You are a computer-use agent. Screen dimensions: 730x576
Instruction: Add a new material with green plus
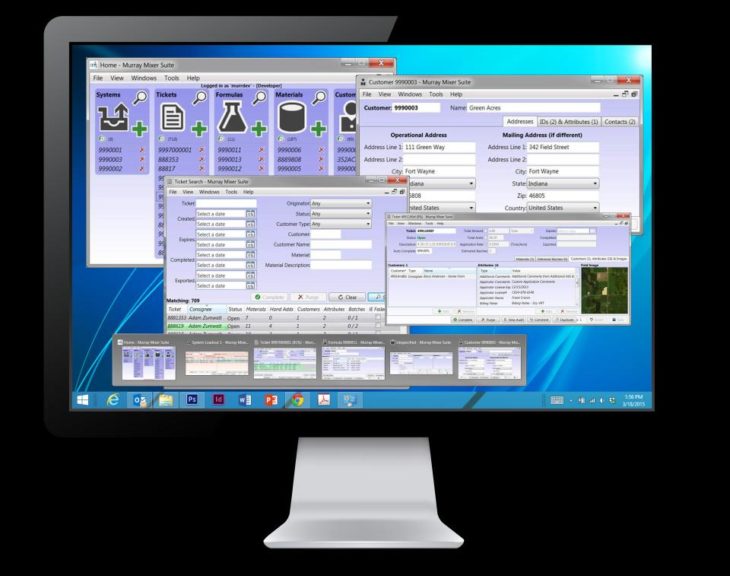click(x=318, y=128)
